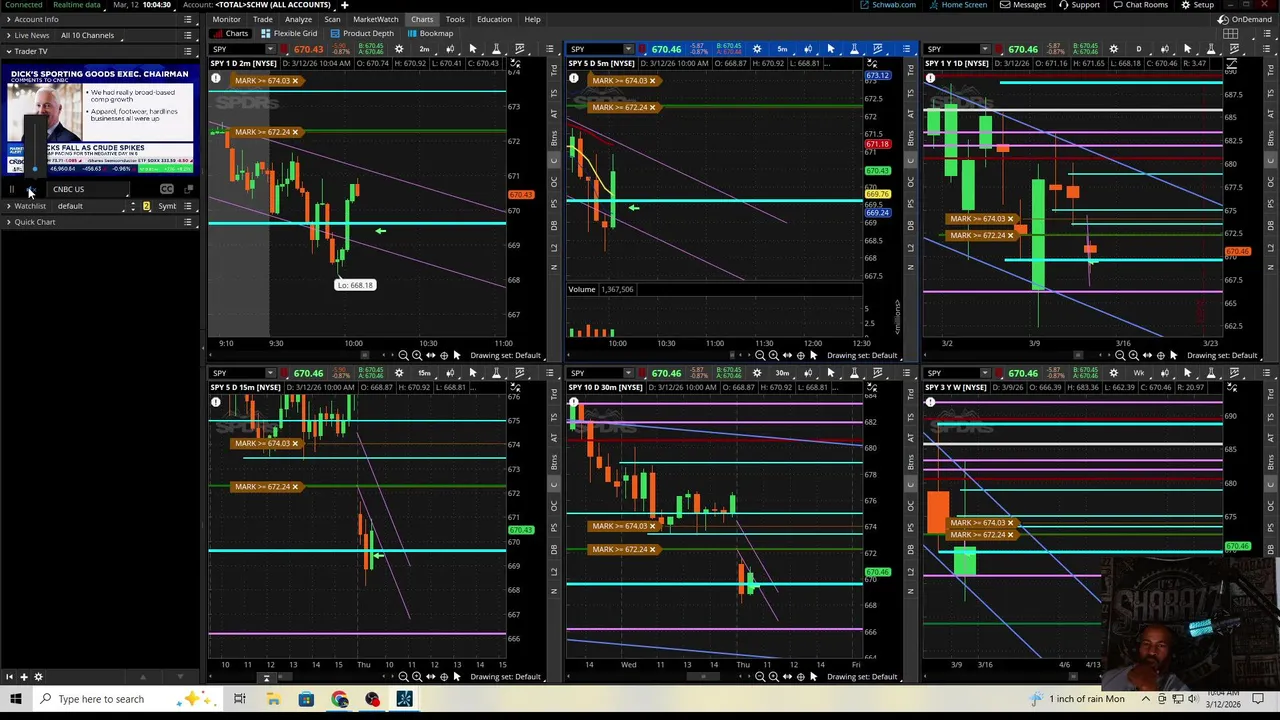Open settings gear on SPY weekly chart
Image resolution: width=1280 pixels, height=720 pixels.
coord(1113,373)
